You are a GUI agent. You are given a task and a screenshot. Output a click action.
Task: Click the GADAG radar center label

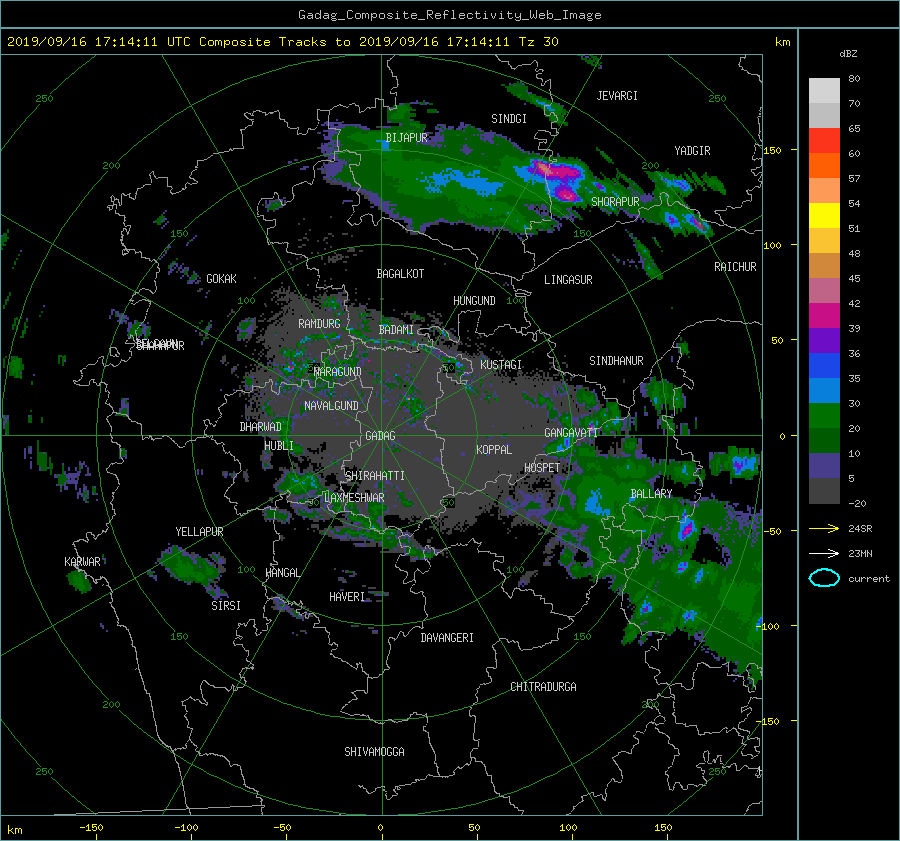coord(381,436)
